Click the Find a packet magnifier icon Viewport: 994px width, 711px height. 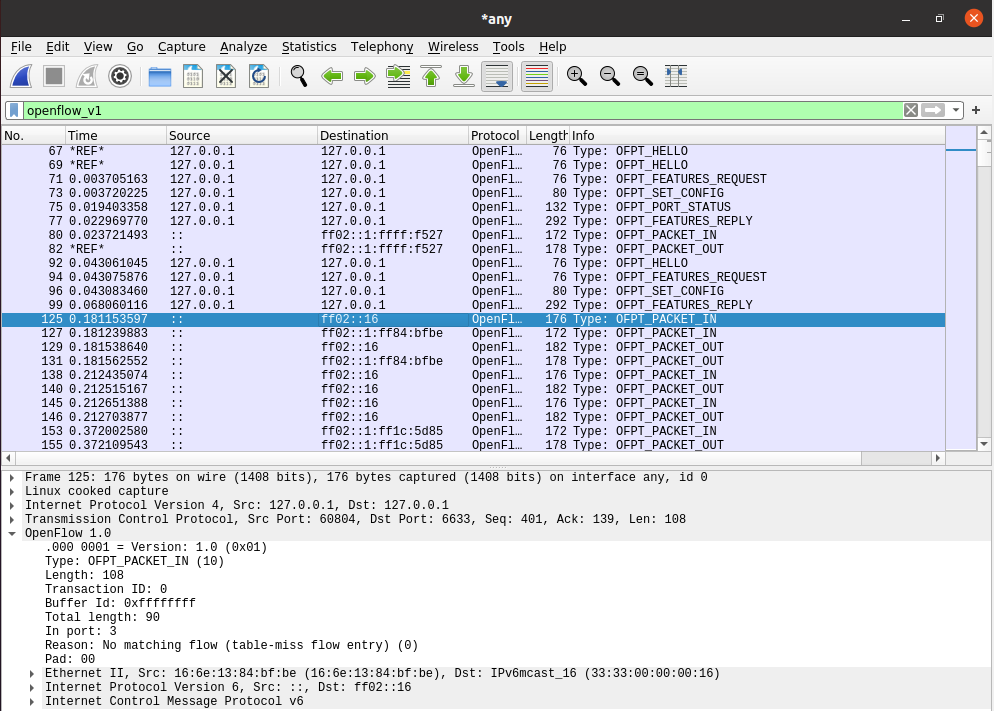click(298, 76)
